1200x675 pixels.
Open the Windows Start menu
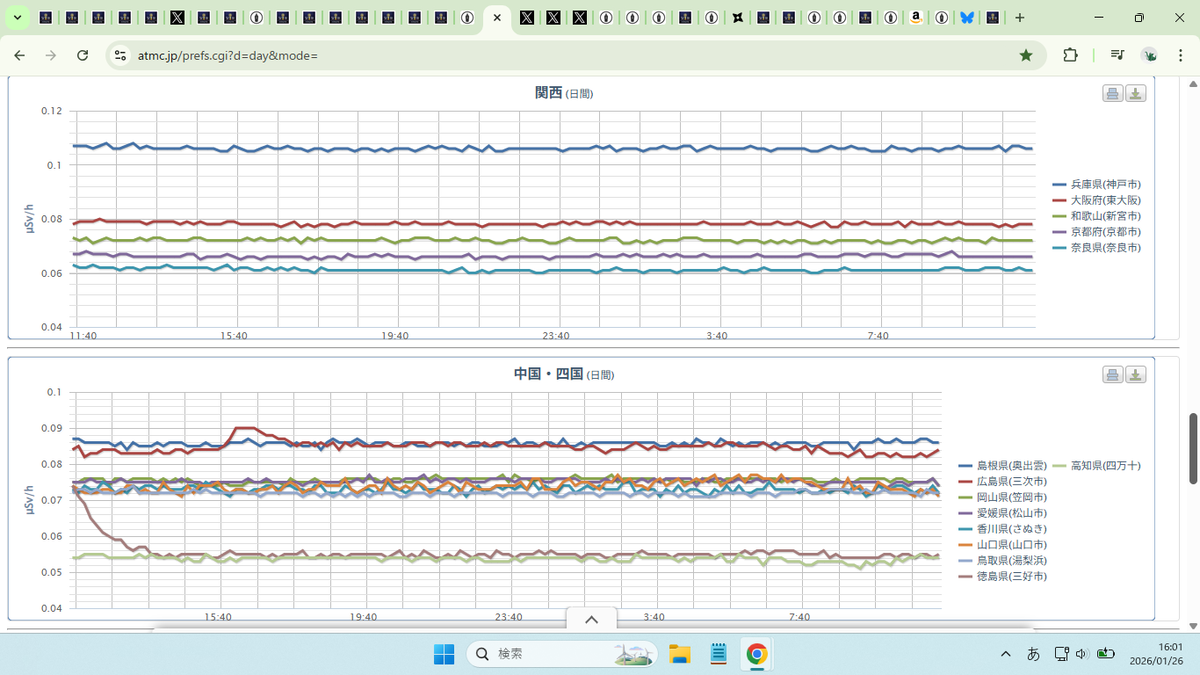(444, 654)
